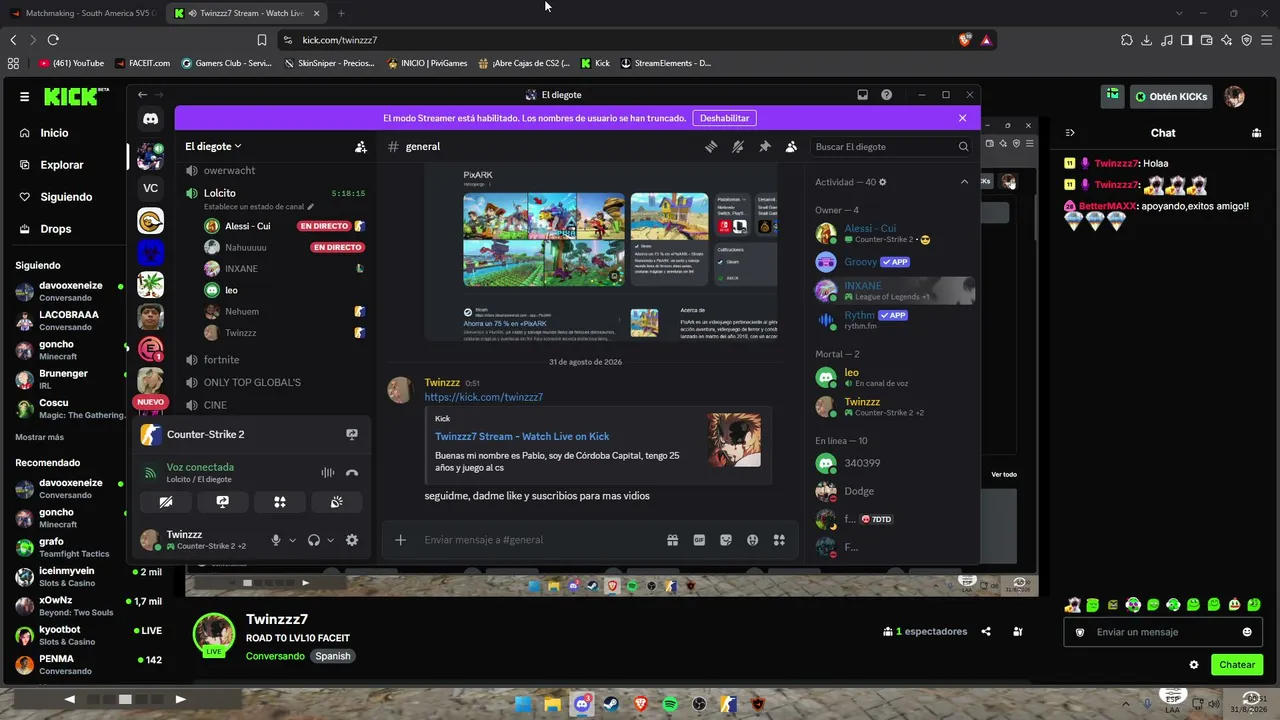The image size is (1280, 720).
Task: Open Discord help icon in title bar
Action: tap(886, 95)
